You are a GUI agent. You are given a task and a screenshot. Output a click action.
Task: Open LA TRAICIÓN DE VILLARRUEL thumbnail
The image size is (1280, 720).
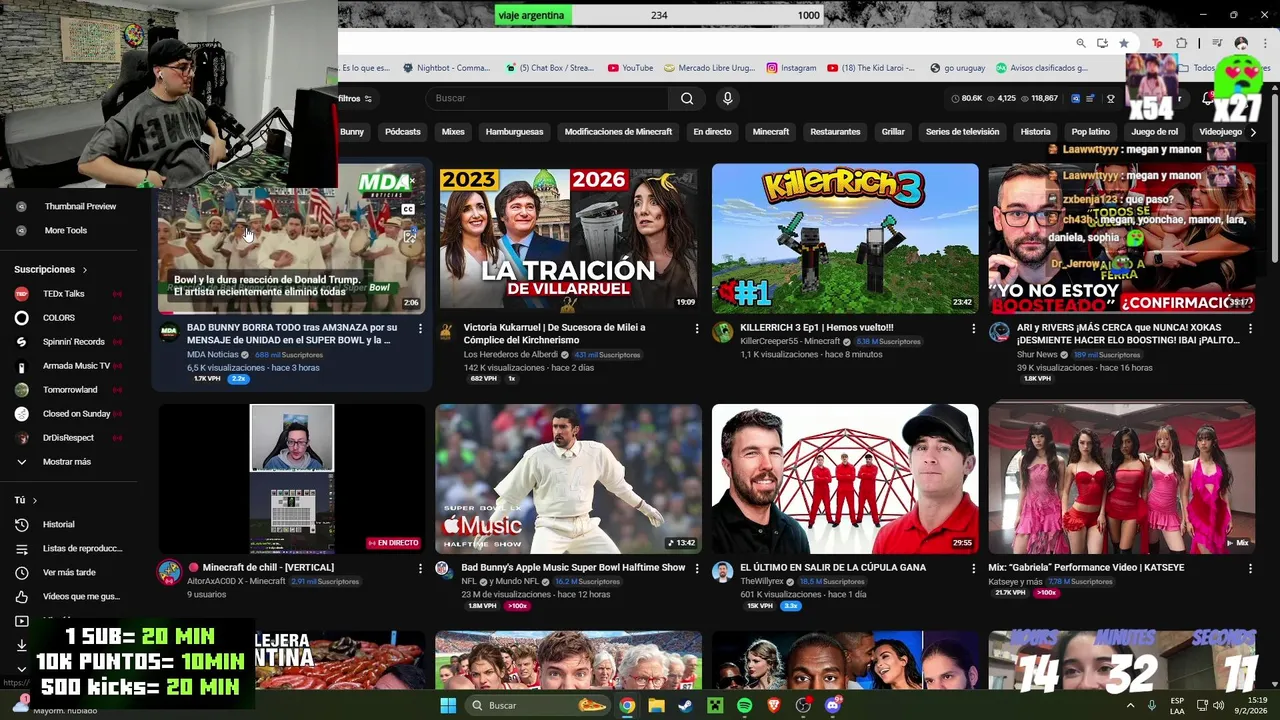(569, 238)
